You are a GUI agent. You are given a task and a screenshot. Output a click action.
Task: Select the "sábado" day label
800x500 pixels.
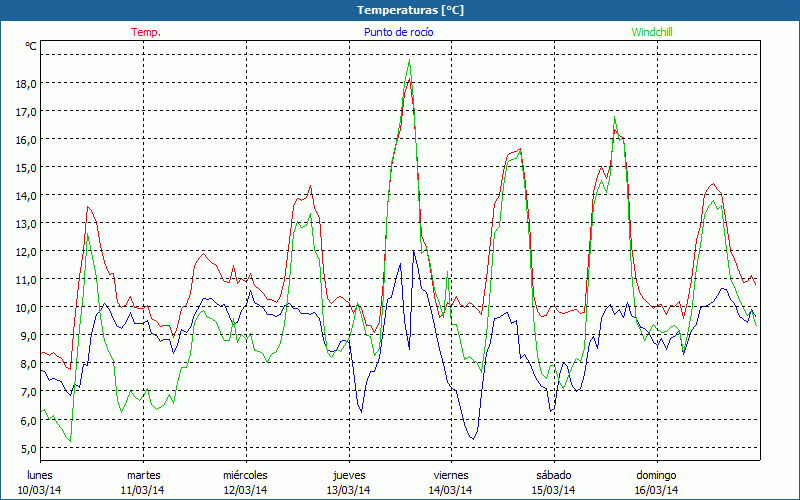[553, 475]
